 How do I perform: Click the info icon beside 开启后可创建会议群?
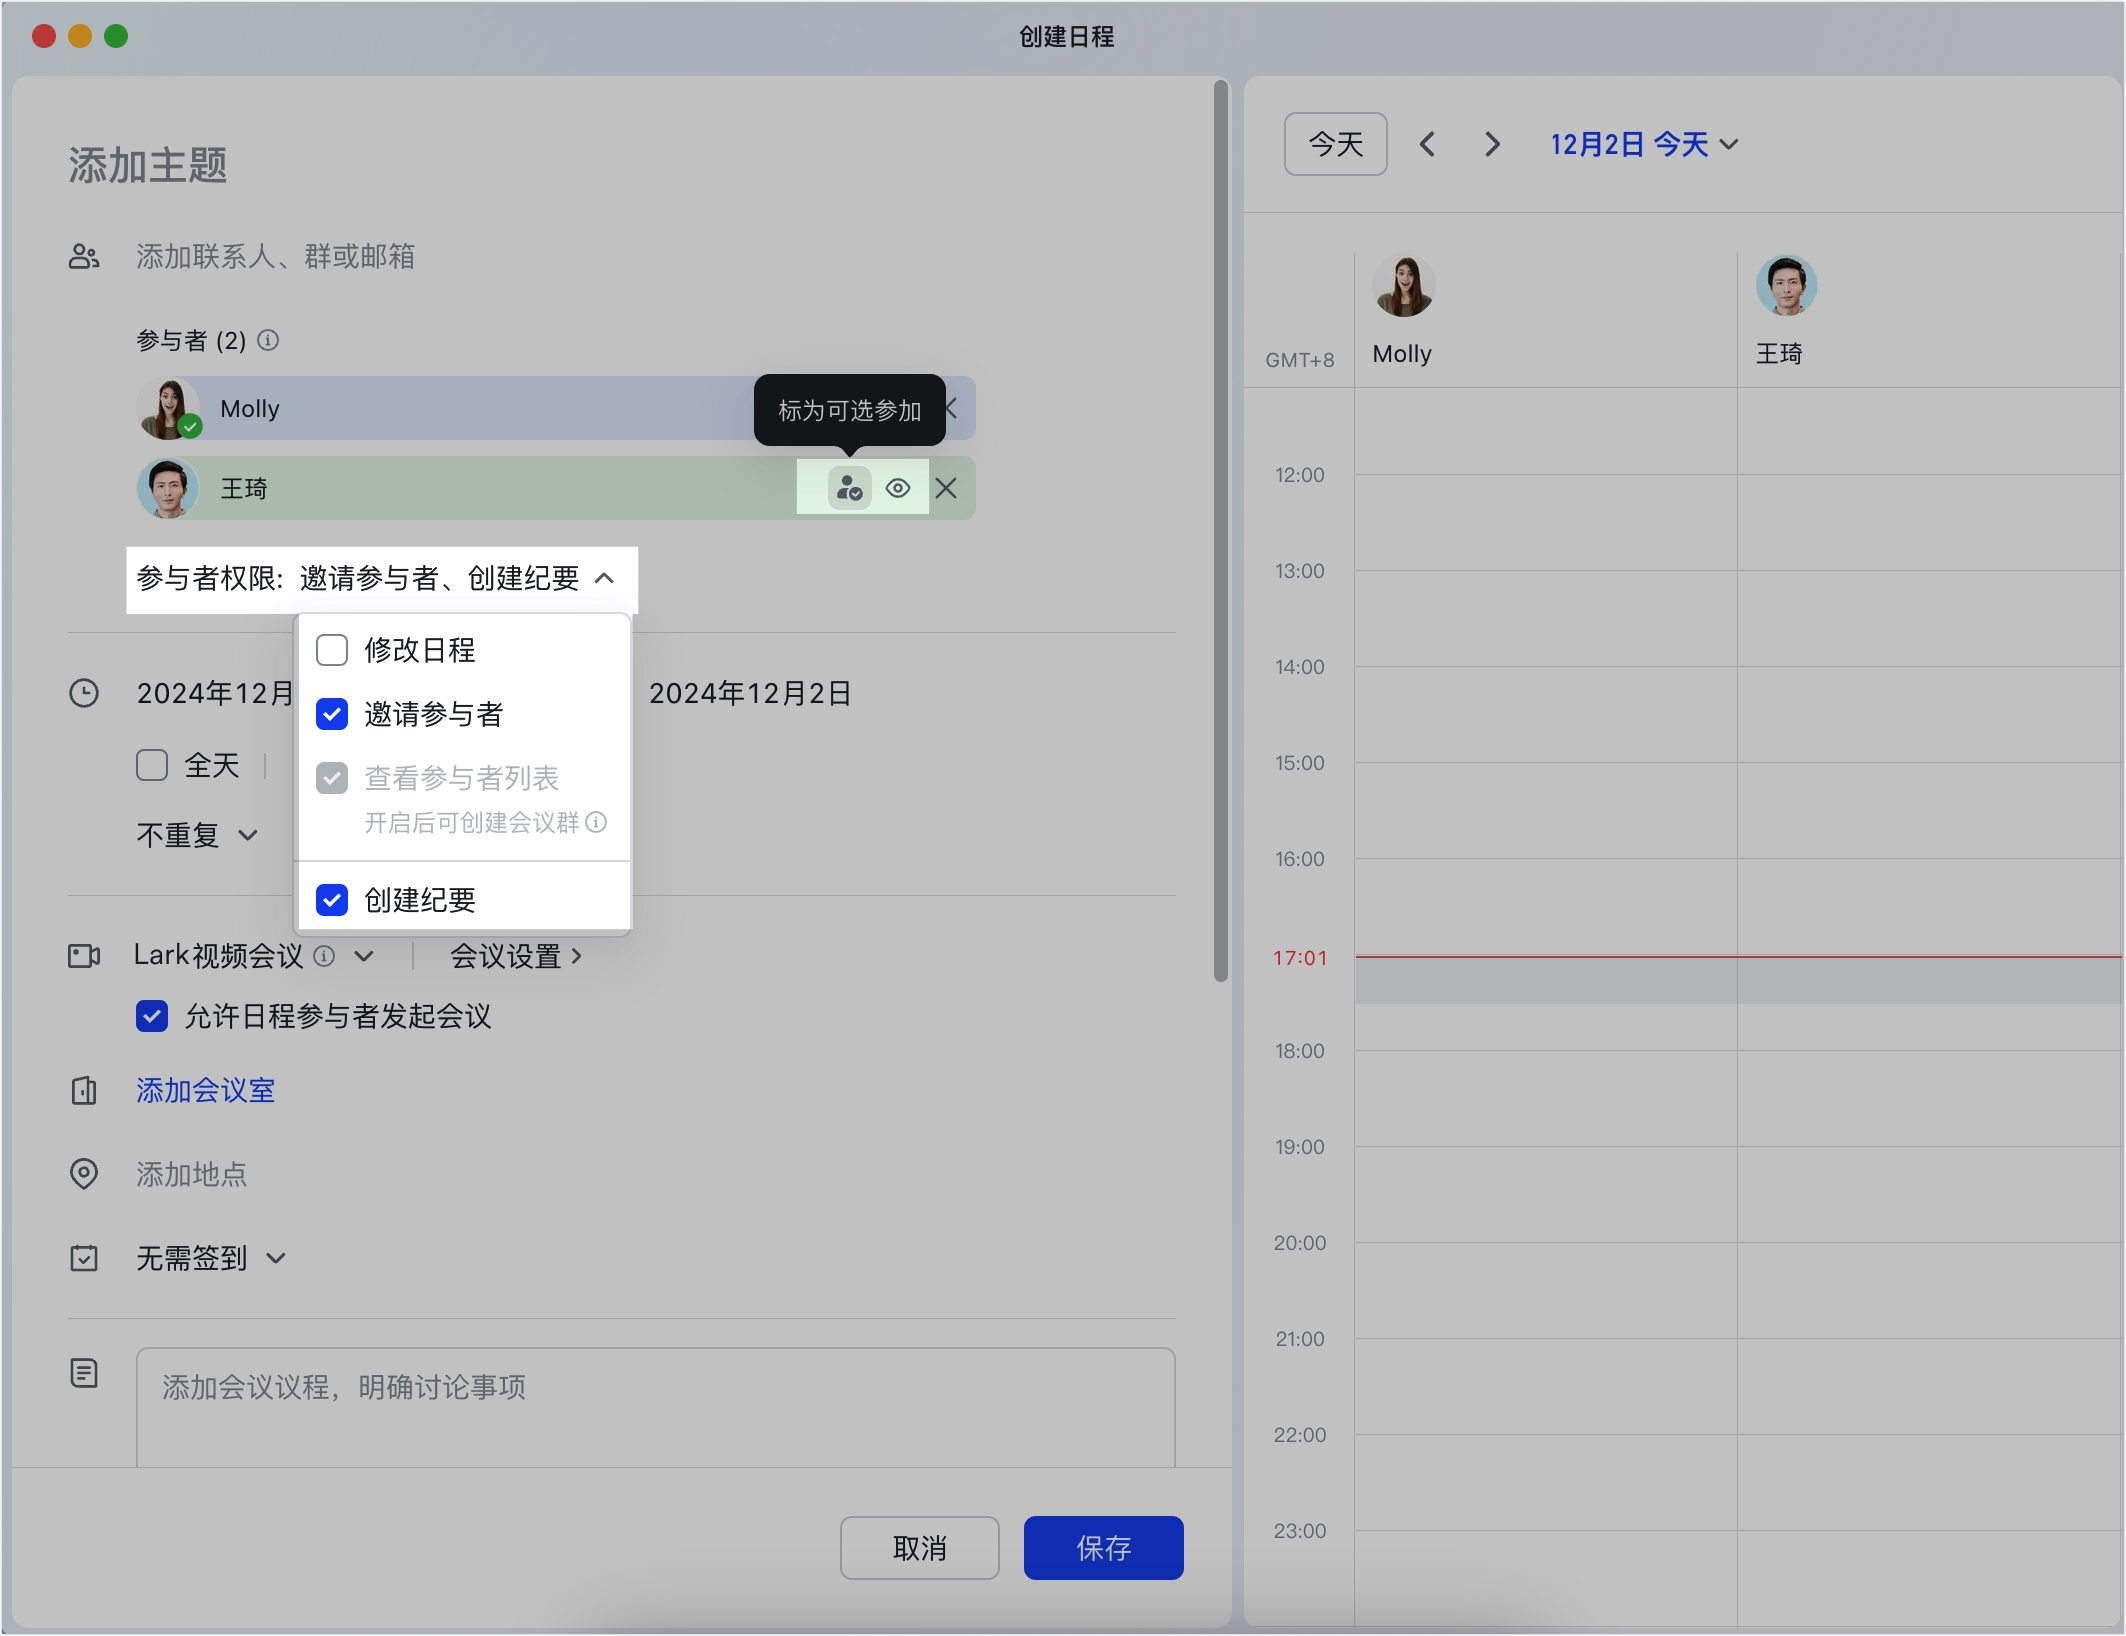(x=596, y=822)
